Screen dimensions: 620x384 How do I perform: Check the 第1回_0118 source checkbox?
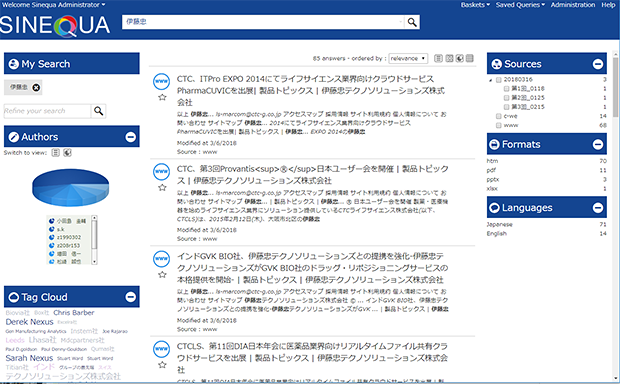[x=507, y=89]
